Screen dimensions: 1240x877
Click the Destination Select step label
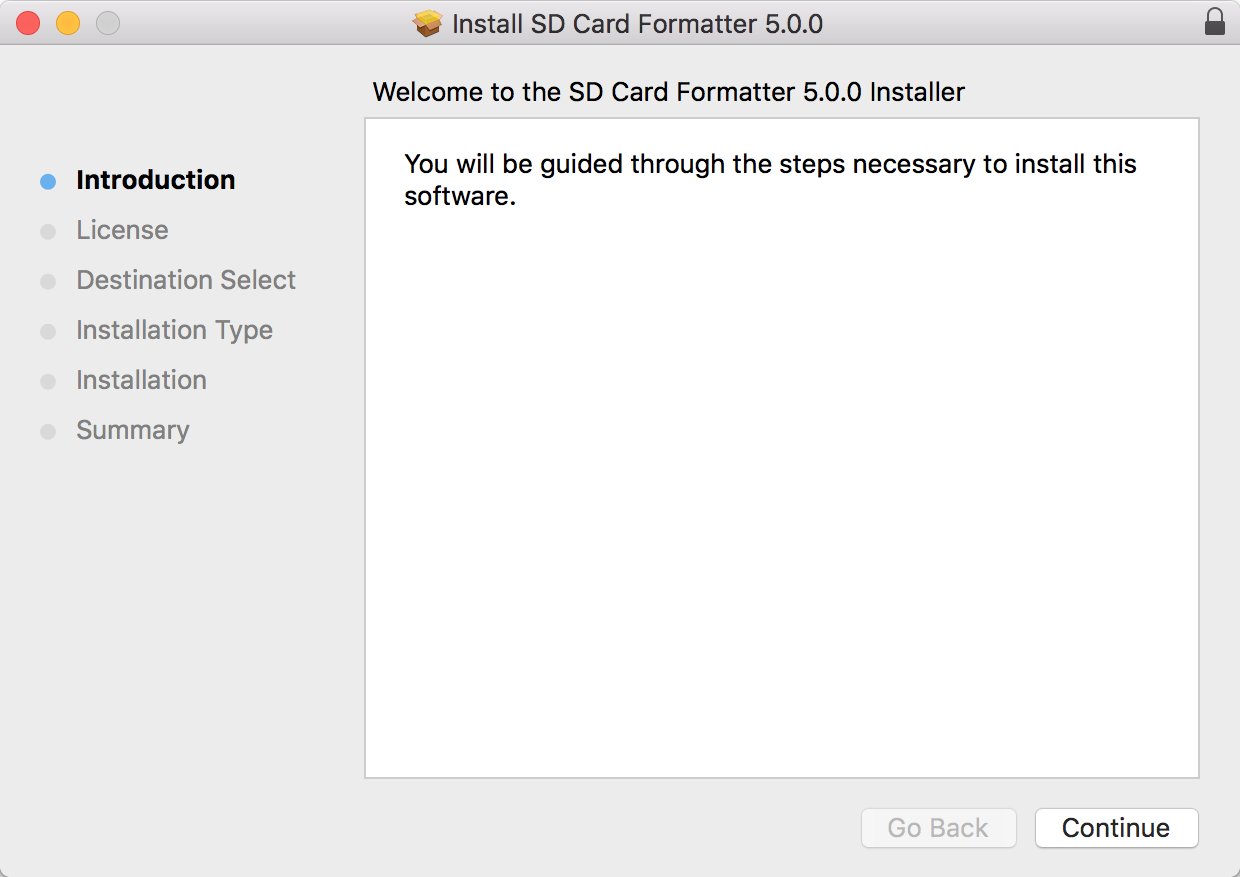(186, 280)
